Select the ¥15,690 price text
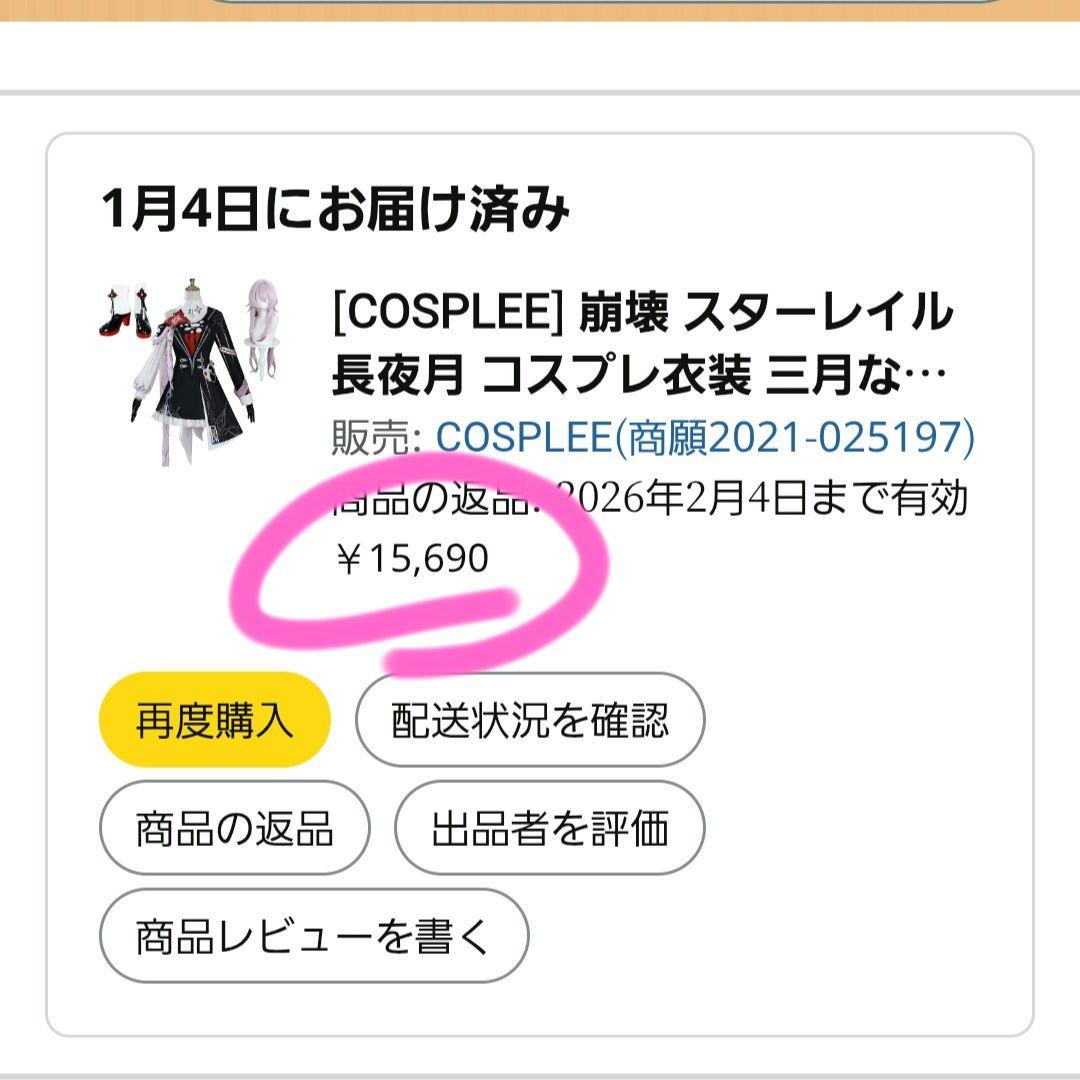The height and width of the screenshot is (1080, 1080). click(412, 558)
